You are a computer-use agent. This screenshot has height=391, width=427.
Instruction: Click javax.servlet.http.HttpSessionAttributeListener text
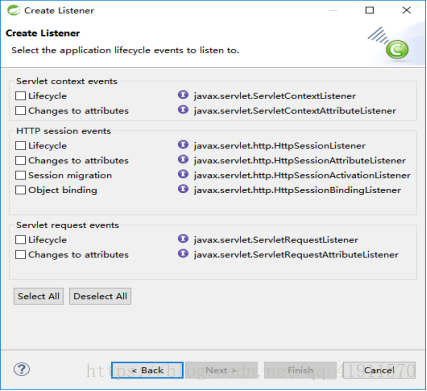300,160
